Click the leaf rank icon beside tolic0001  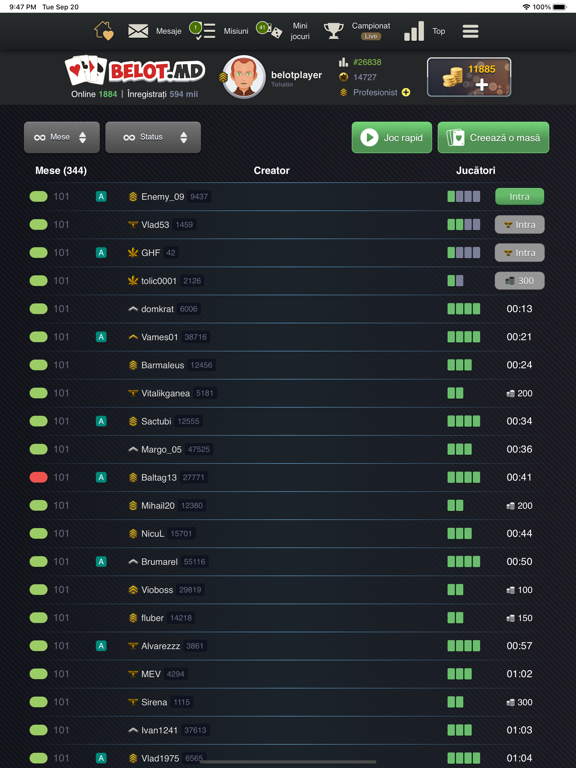click(x=133, y=281)
